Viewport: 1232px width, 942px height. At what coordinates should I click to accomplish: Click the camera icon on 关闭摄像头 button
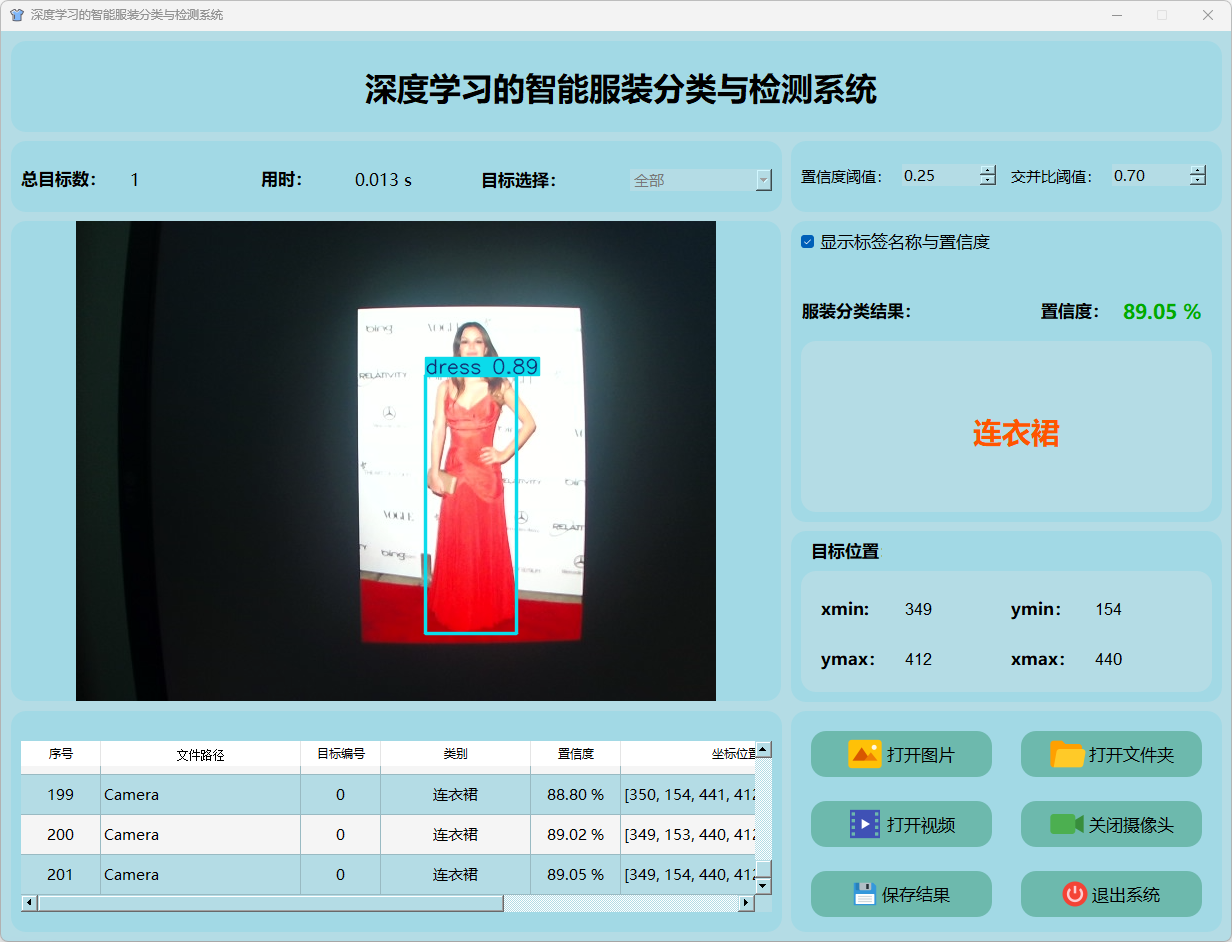tap(1066, 824)
